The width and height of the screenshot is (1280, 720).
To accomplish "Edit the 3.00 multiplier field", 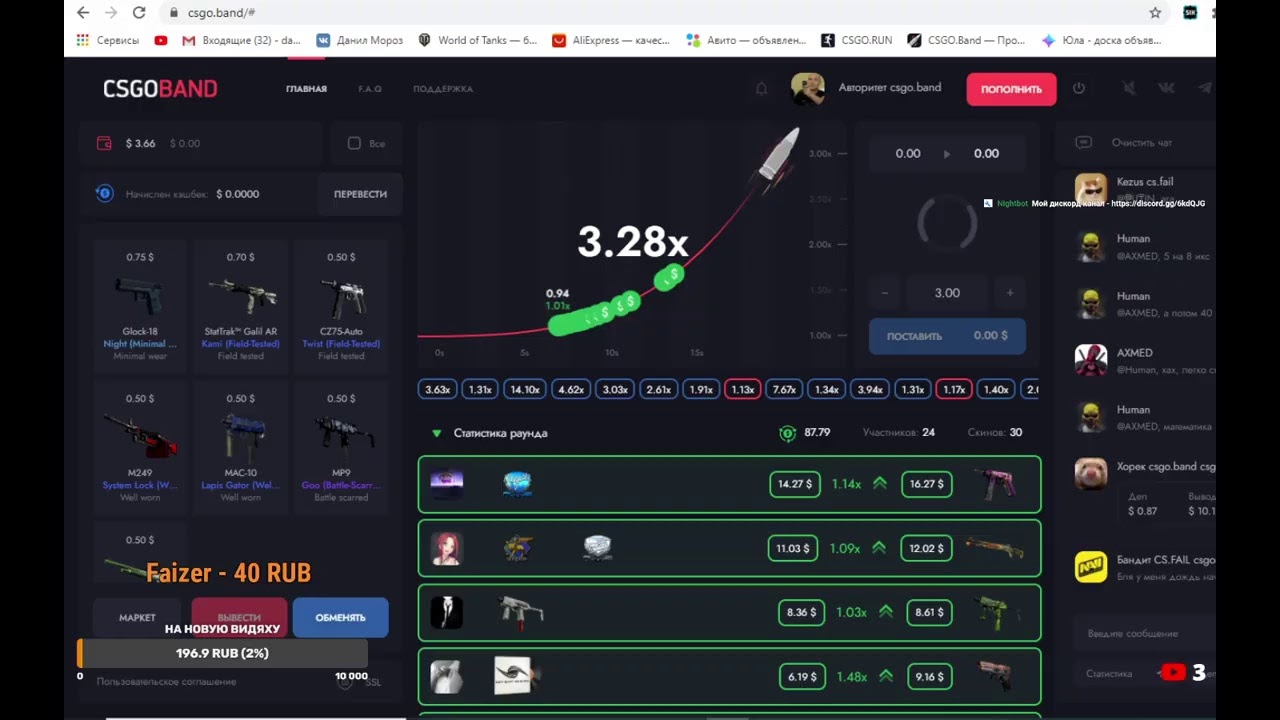I will point(947,293).
